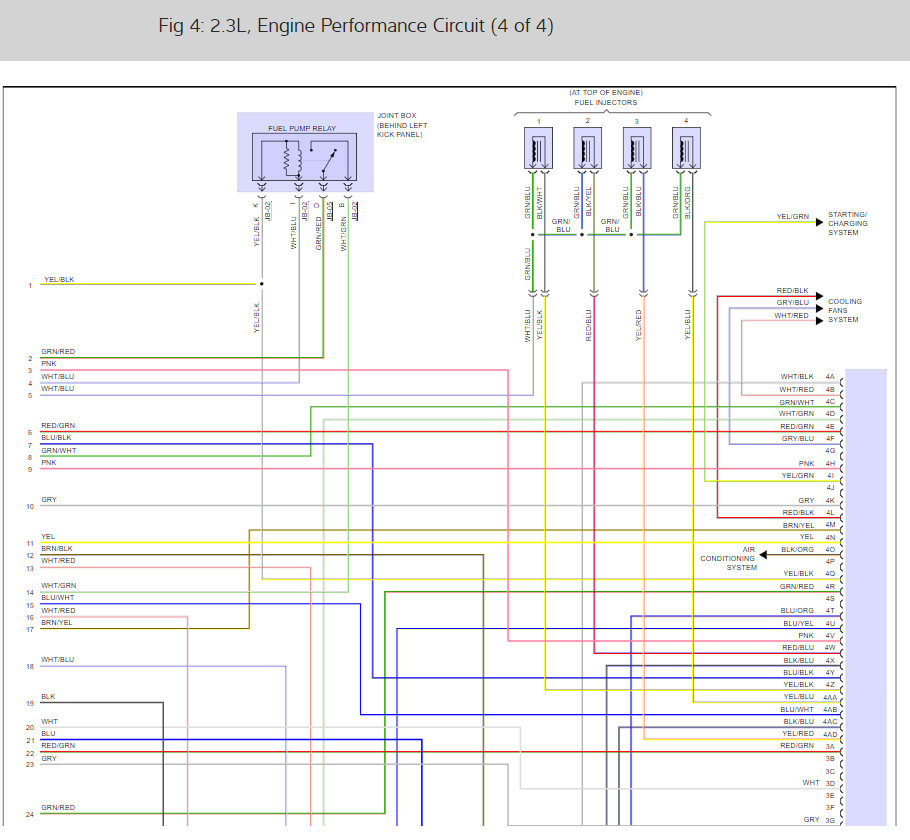Click the vertical WHT/GRN label at relay terminal B

point(343,234)
